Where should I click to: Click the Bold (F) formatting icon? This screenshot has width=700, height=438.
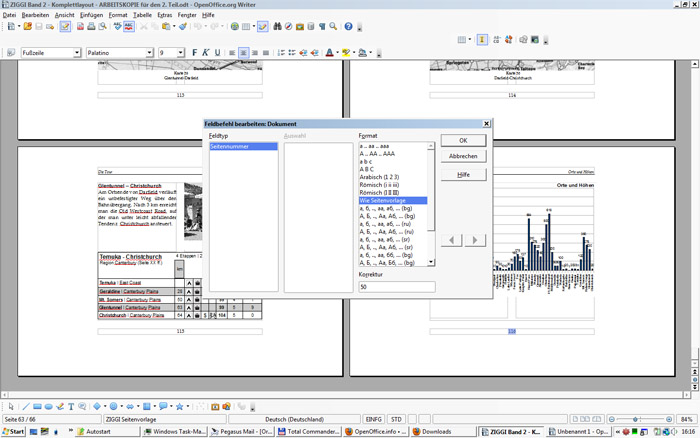point(196,52)
